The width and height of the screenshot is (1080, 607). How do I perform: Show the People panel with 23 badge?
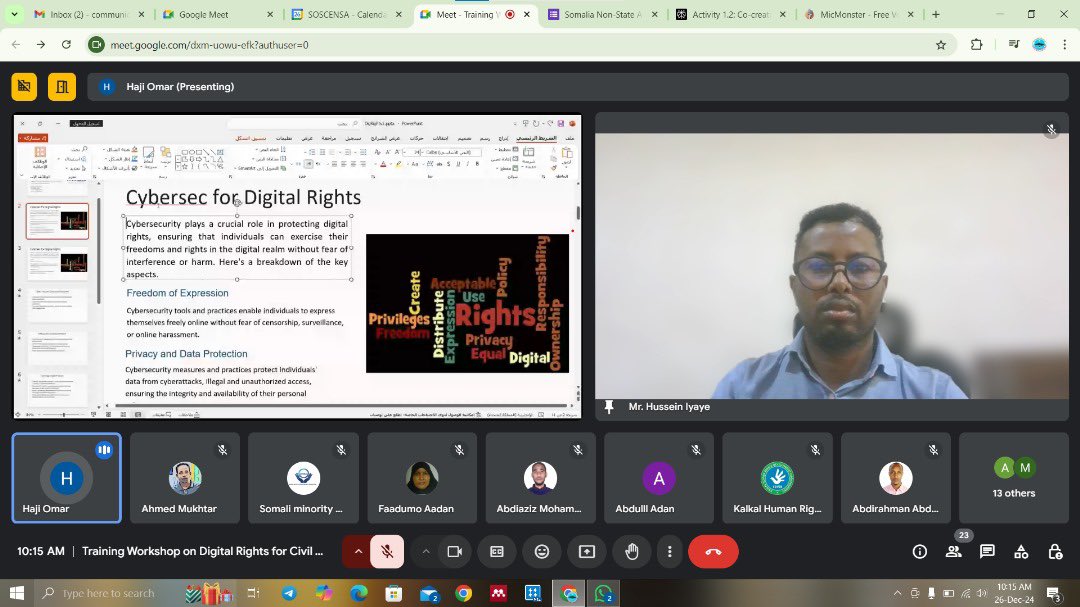click(x=954, y=551)
